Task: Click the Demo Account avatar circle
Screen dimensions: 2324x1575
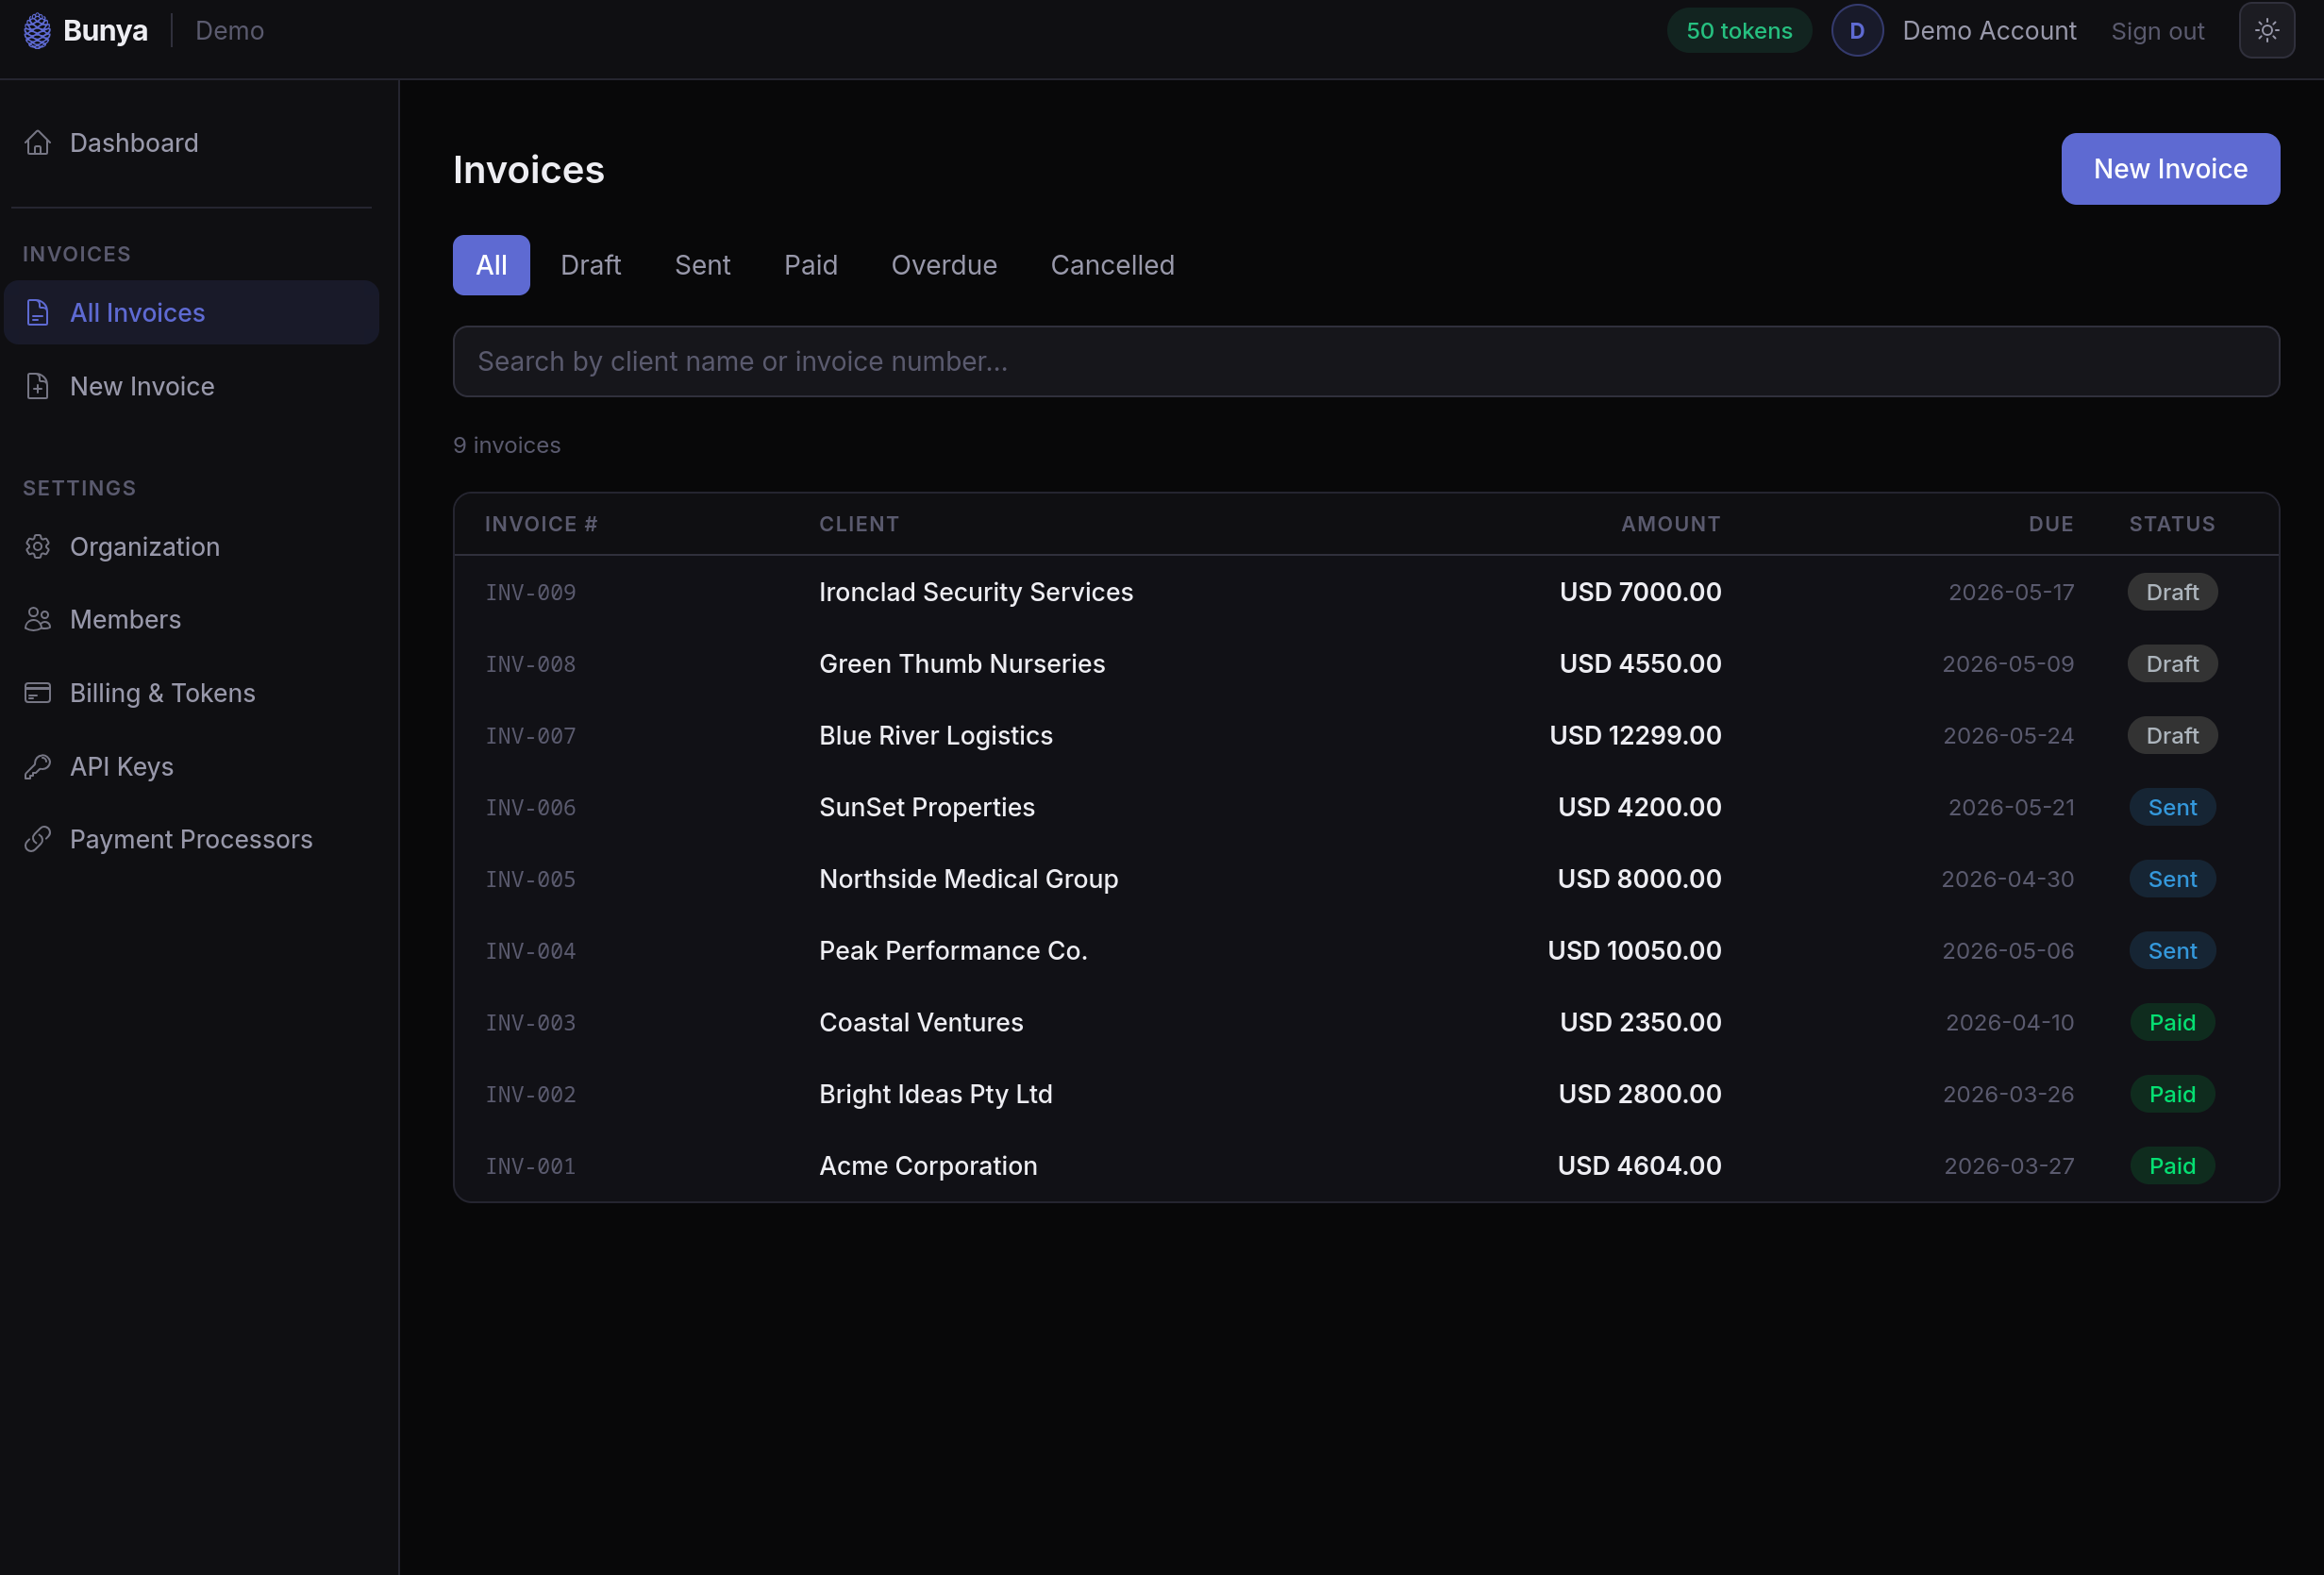Action: [x=1856, y=31]
